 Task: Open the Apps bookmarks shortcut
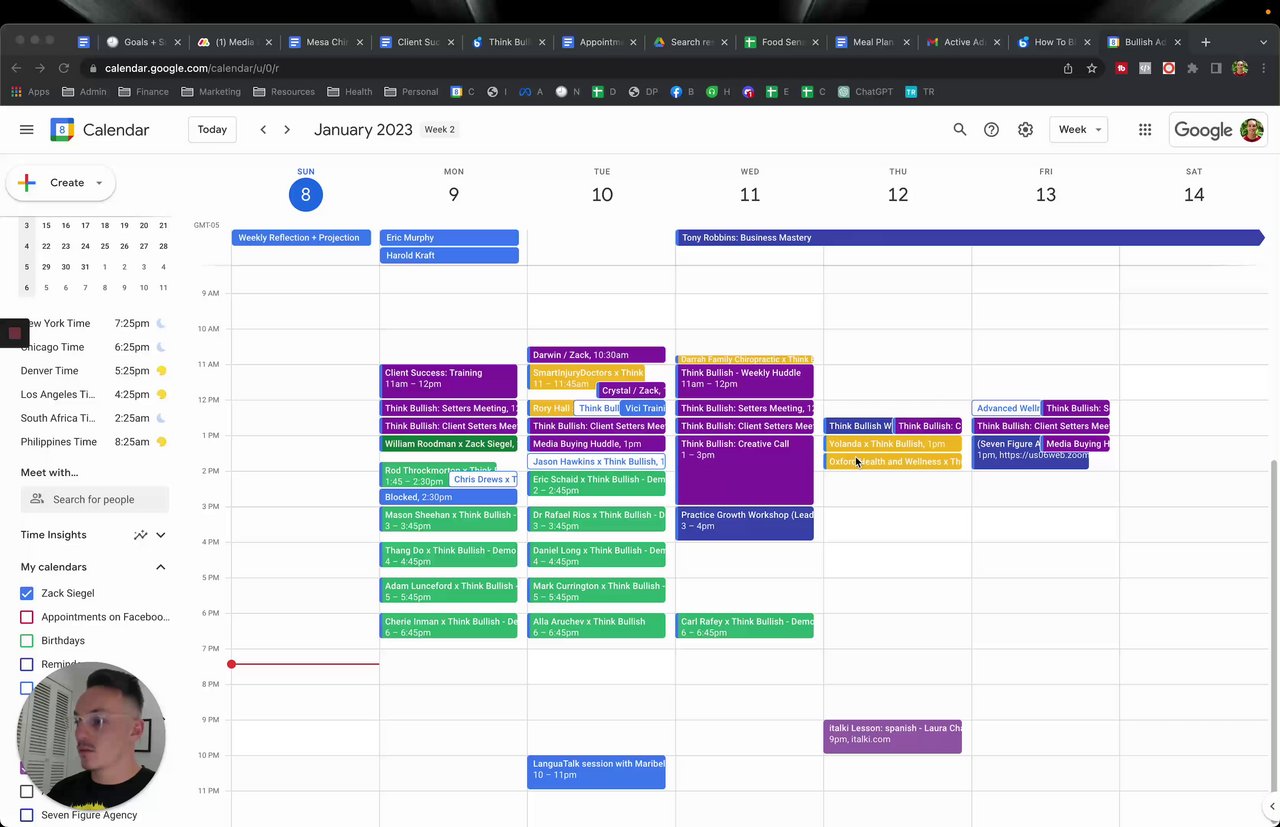click(30, 92)
